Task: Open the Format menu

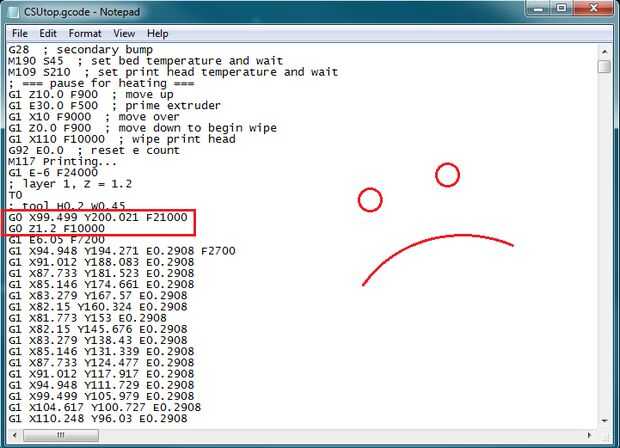Action: click(85, 34)
